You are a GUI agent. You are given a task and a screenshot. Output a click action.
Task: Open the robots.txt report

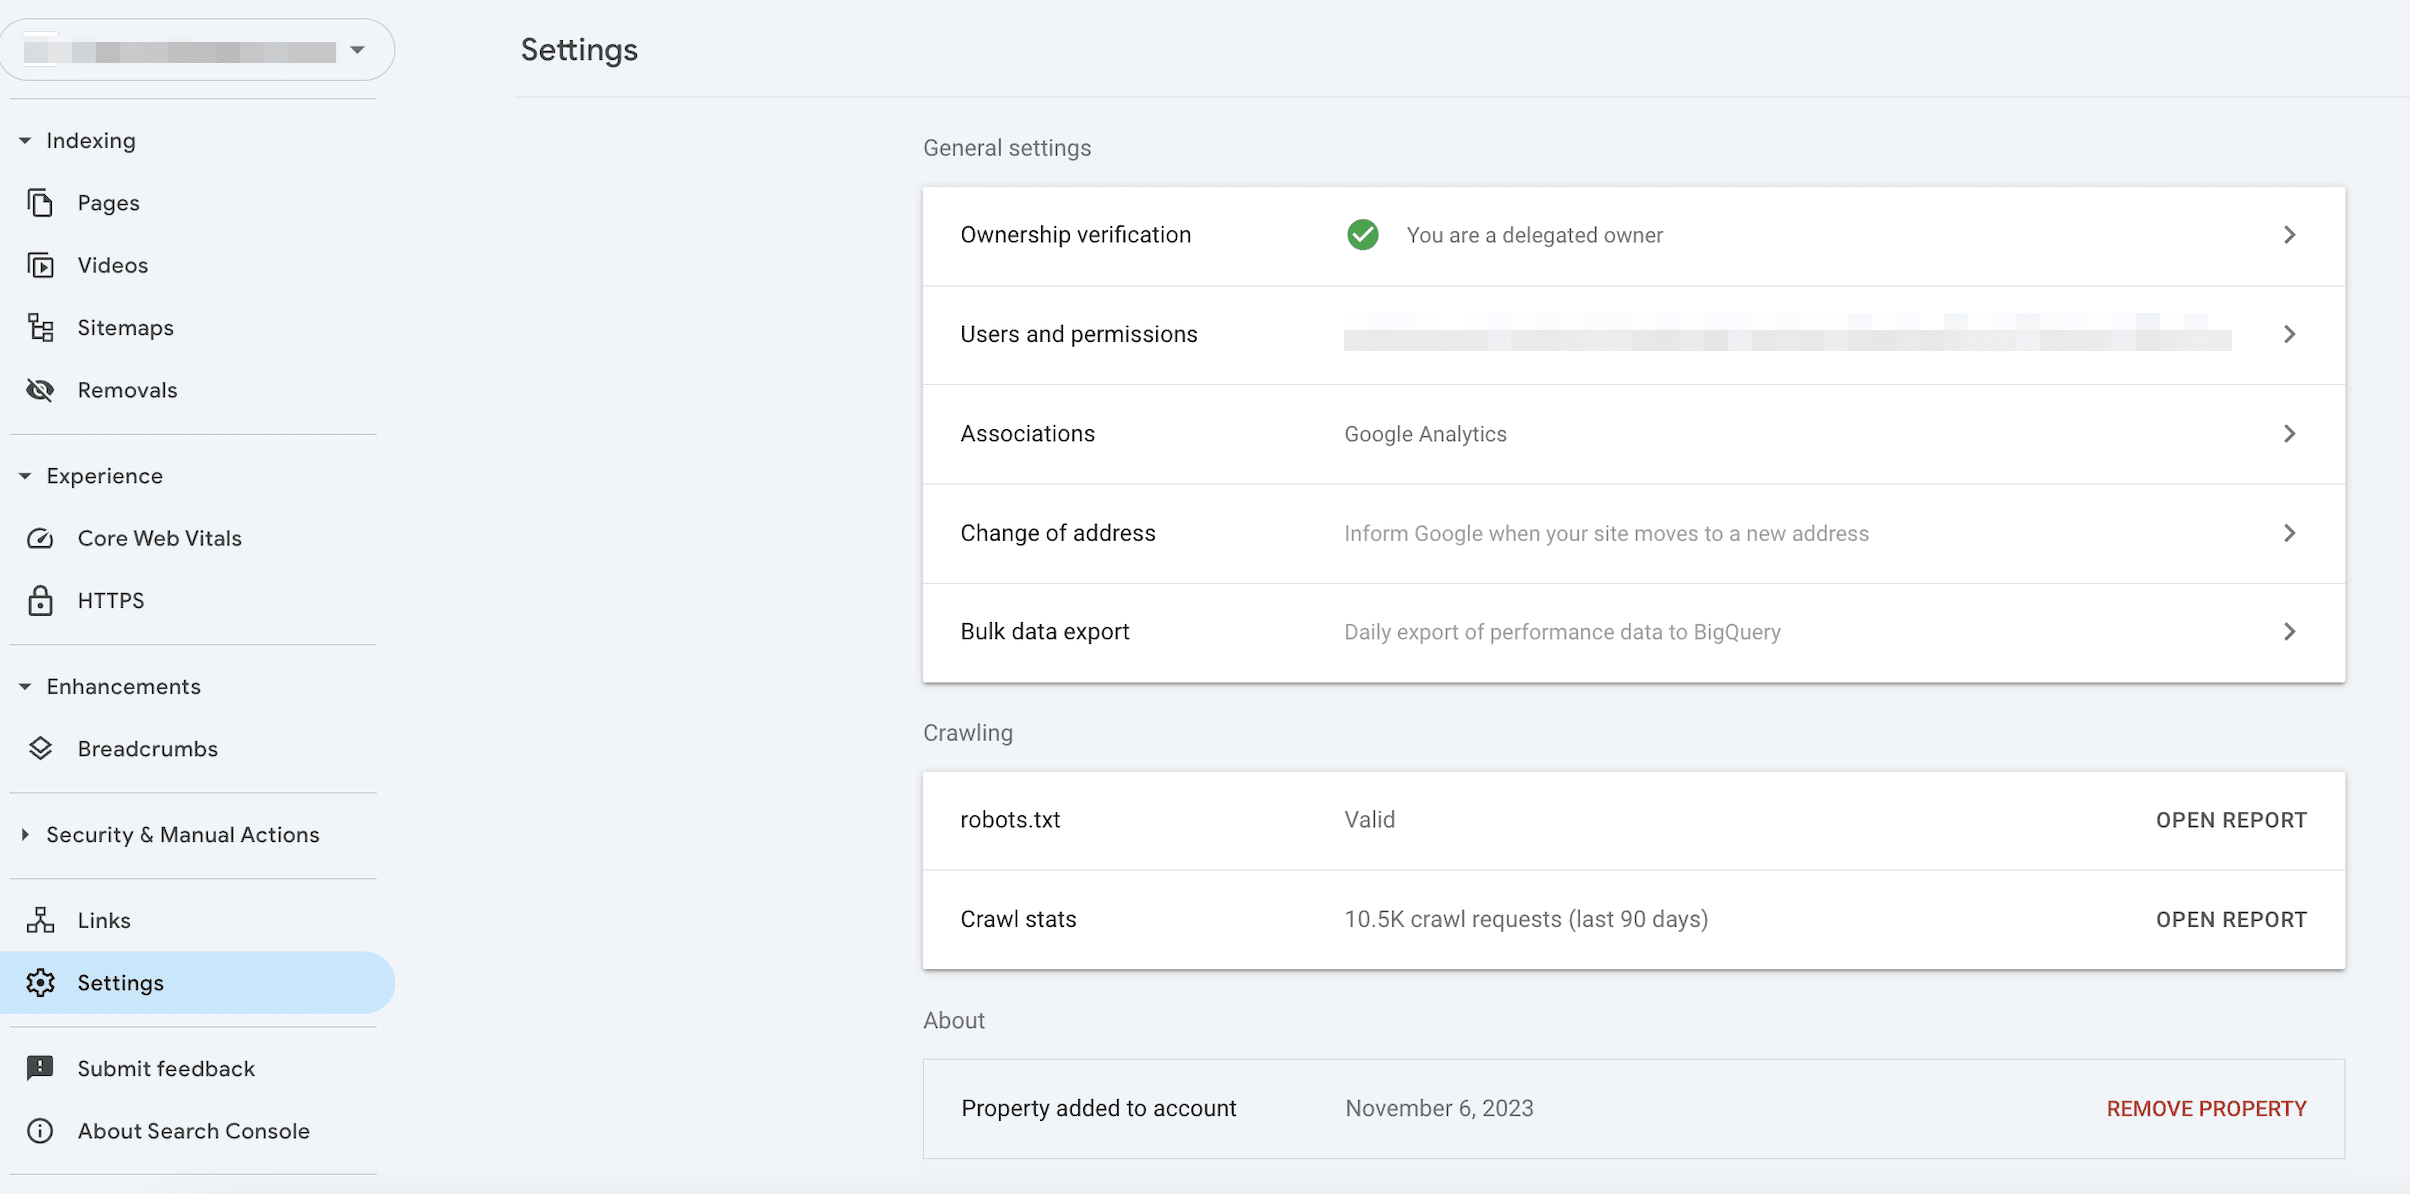click(x=2231, y=819)
